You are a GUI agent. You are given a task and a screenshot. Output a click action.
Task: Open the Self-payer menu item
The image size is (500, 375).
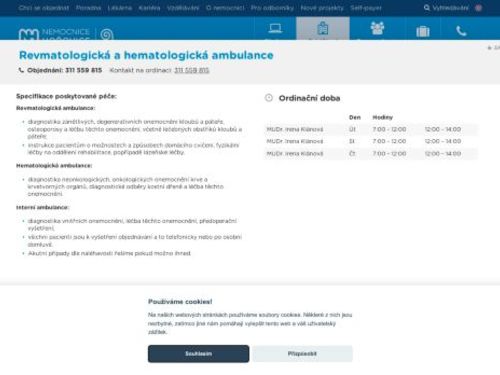(x=366, y=8)
